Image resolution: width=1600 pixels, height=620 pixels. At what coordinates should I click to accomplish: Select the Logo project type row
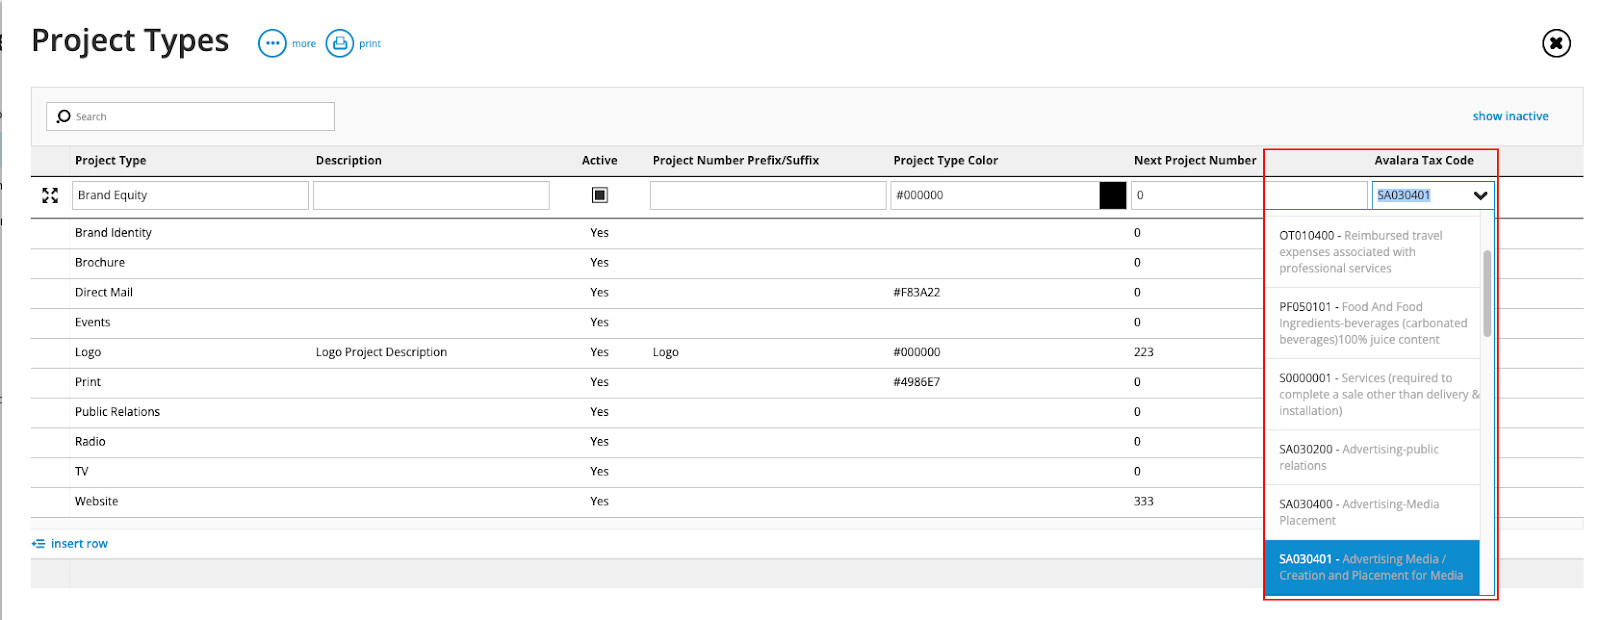pyautogui.click(x=88, y=352)
